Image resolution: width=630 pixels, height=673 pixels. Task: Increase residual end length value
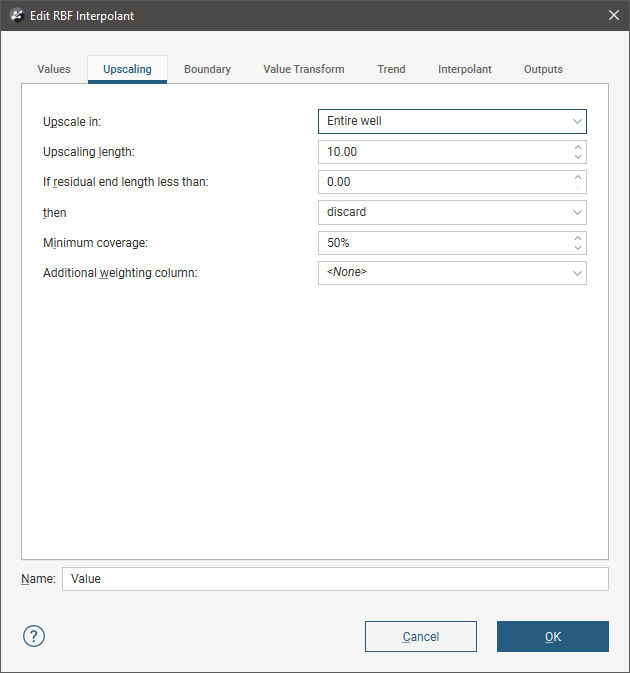click(x=578, y=177)
